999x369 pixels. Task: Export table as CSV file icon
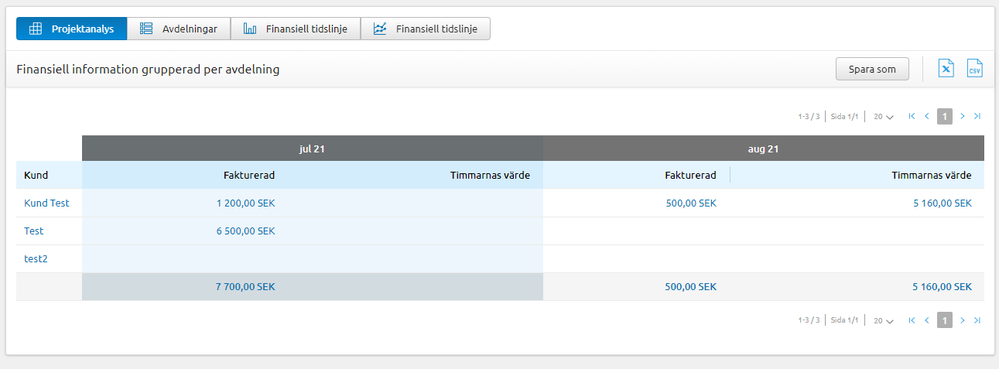975,69
